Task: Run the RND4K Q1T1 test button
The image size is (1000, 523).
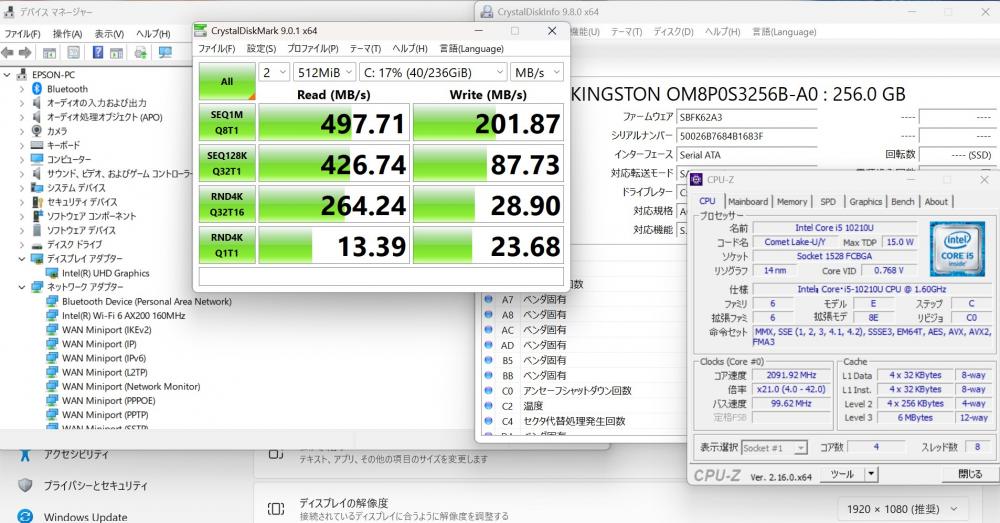Action: pos(227,244)
